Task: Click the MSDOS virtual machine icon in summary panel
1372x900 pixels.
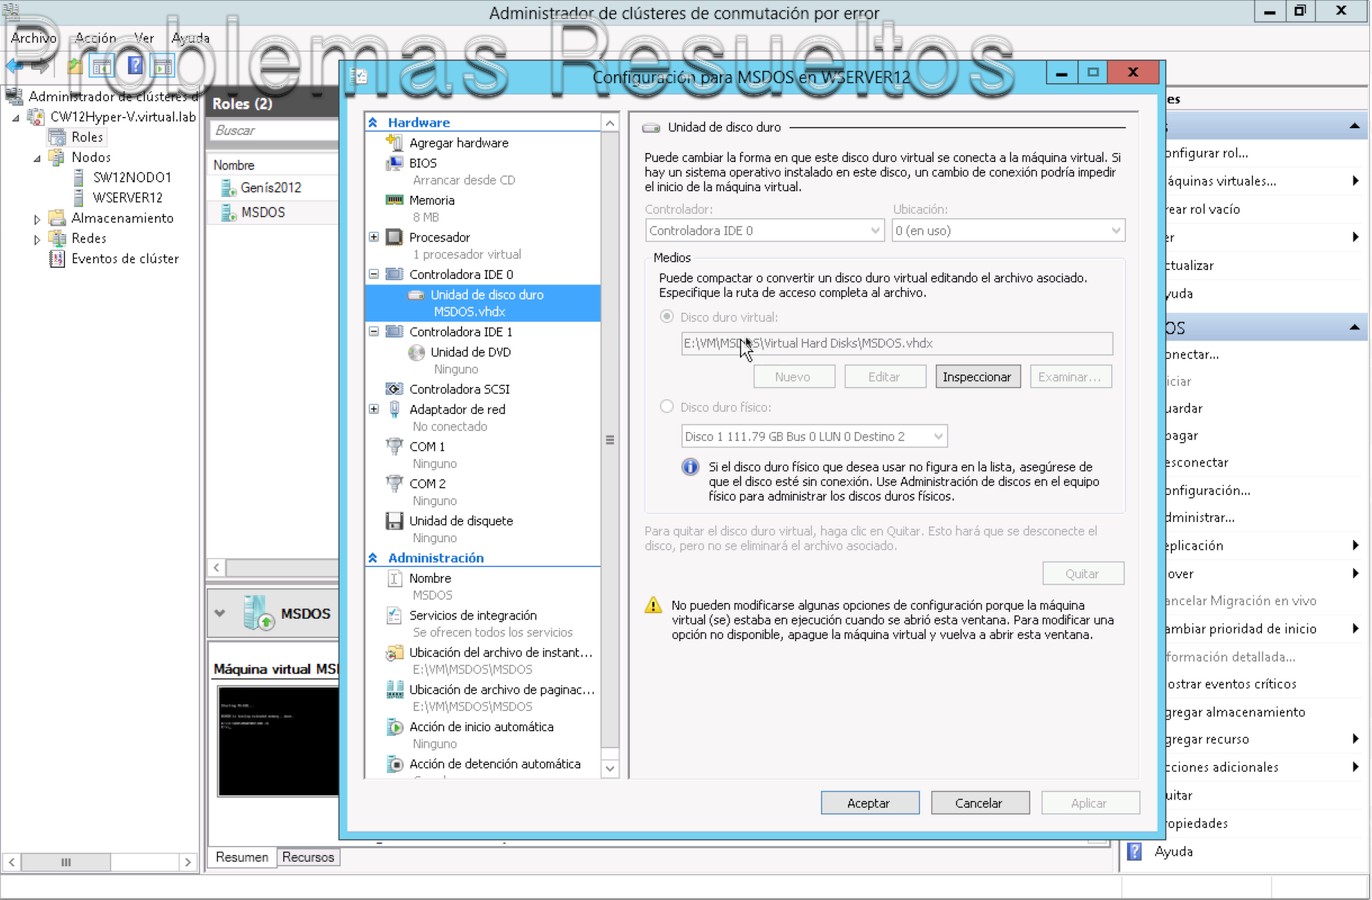Action: (x=258, y=613)
